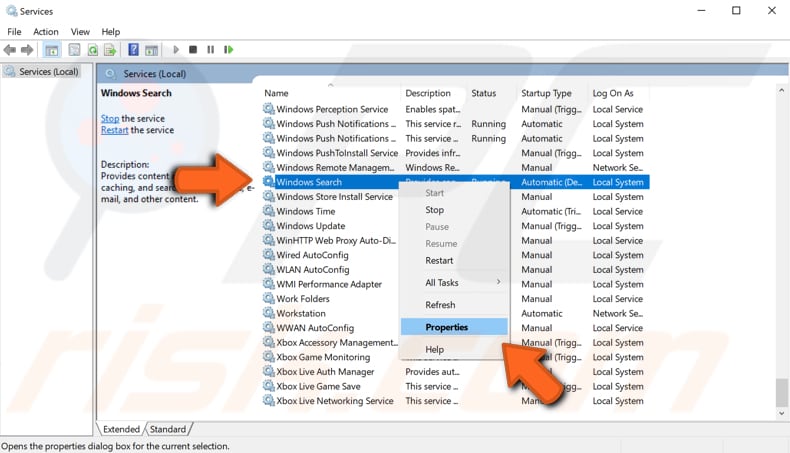Click the scrollbar down arrow
Screen dimensions: 790x453
[781, 414]
